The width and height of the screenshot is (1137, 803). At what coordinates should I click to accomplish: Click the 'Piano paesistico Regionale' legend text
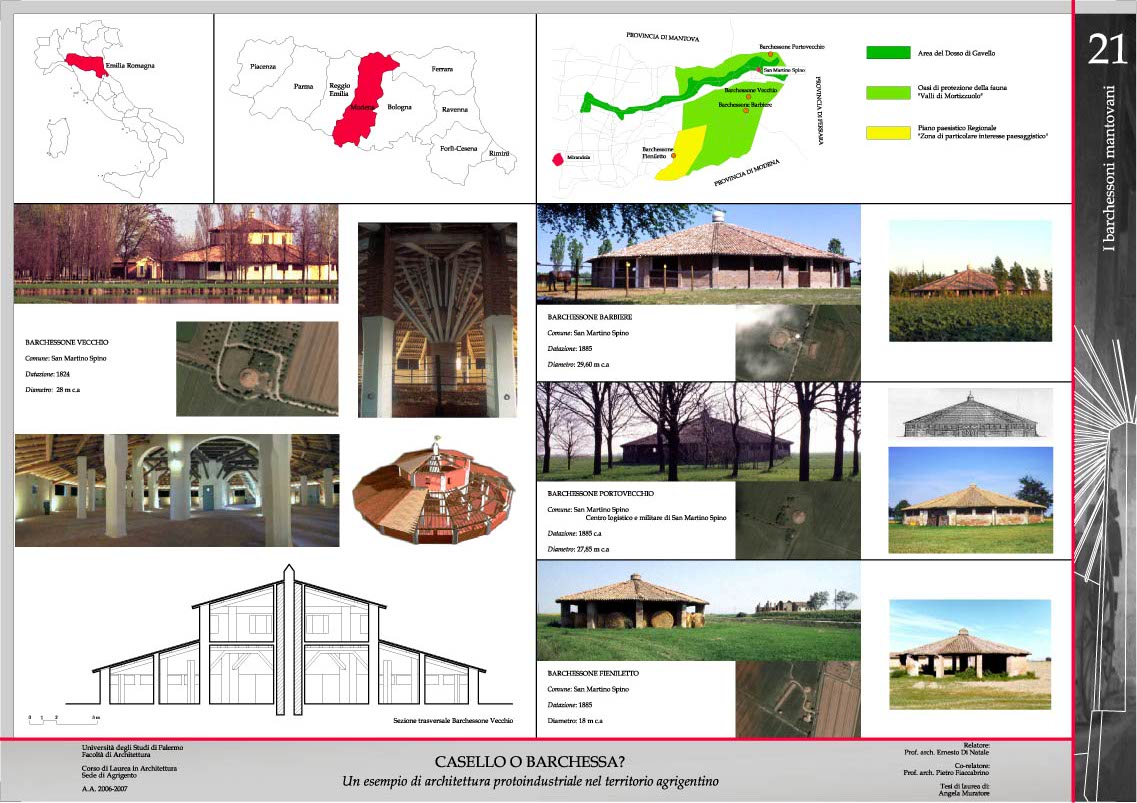pos(957,128)
